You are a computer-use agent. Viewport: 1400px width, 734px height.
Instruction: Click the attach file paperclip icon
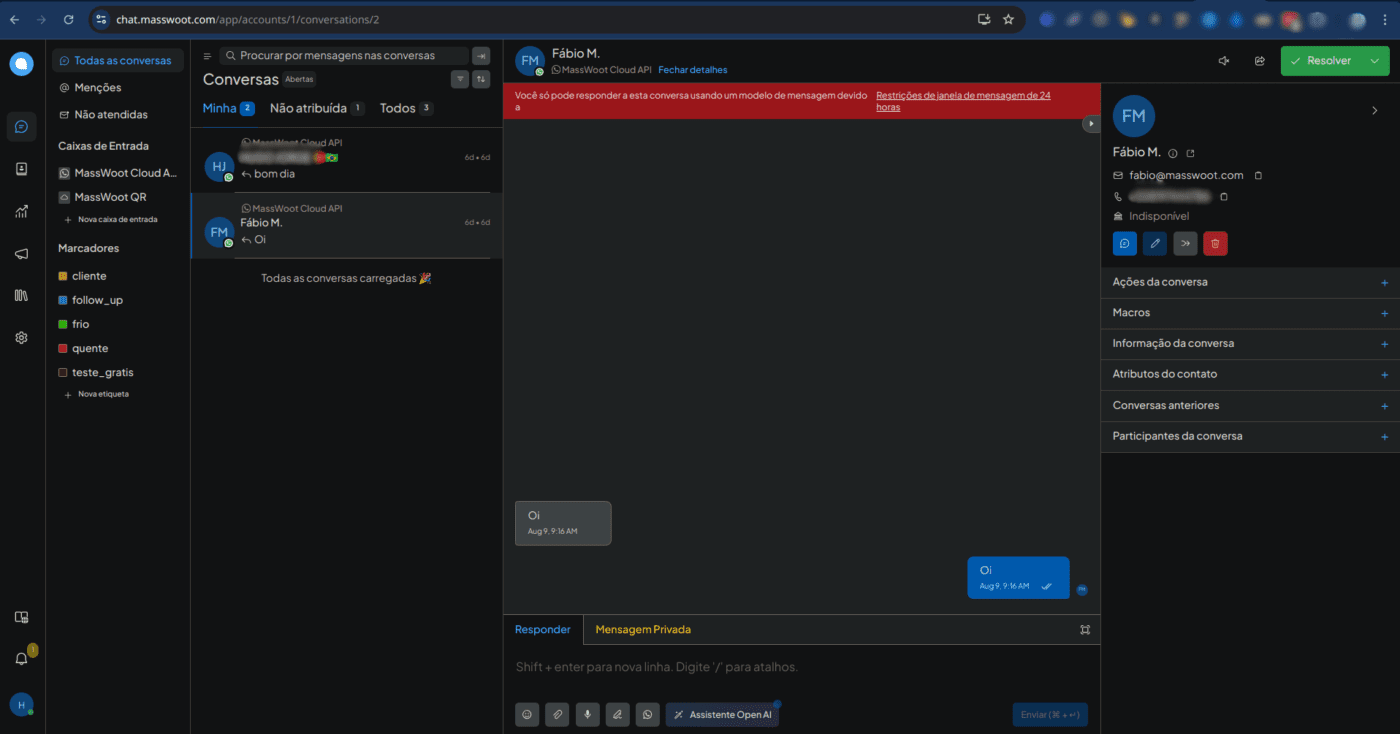[x=557, y=714]
